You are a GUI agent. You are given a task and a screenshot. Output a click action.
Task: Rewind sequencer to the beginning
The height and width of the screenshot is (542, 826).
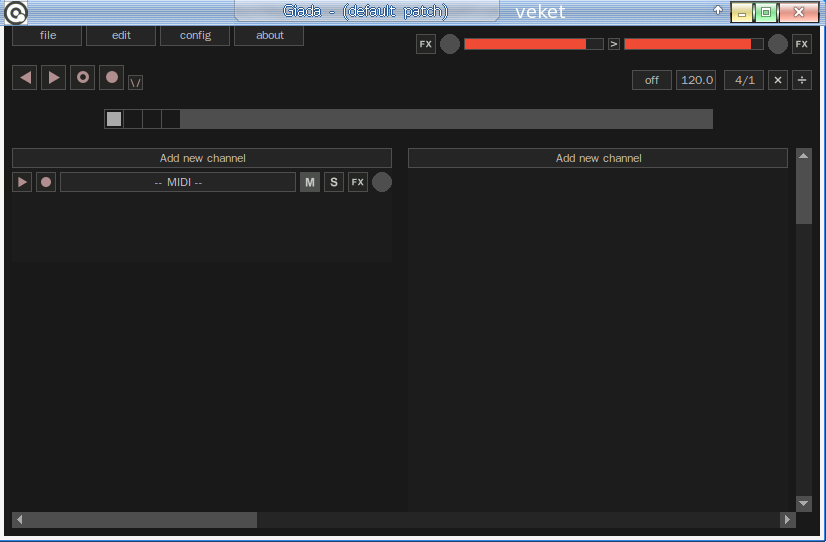pos(25,77)
